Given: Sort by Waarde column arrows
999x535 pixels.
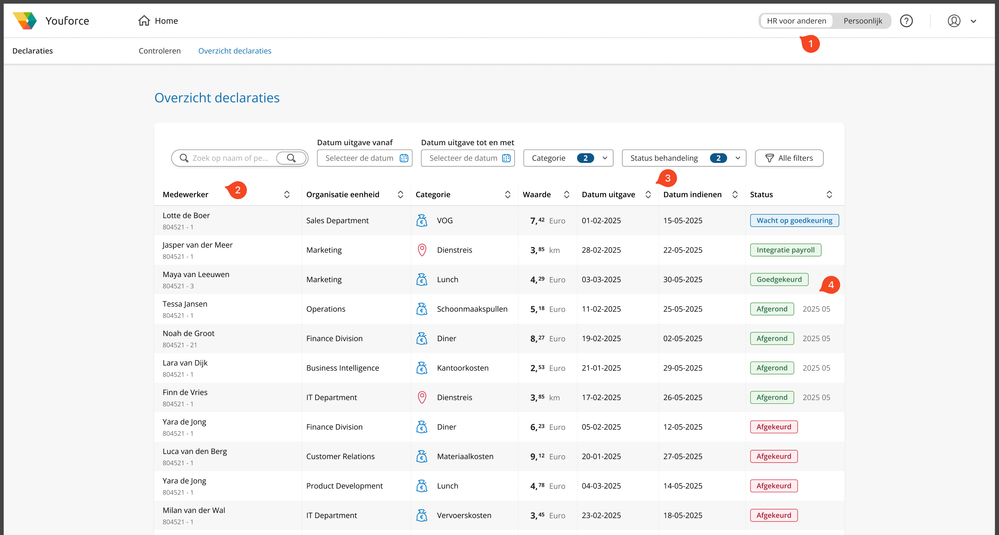Looking at the screenshot, I should click(566, 195).
